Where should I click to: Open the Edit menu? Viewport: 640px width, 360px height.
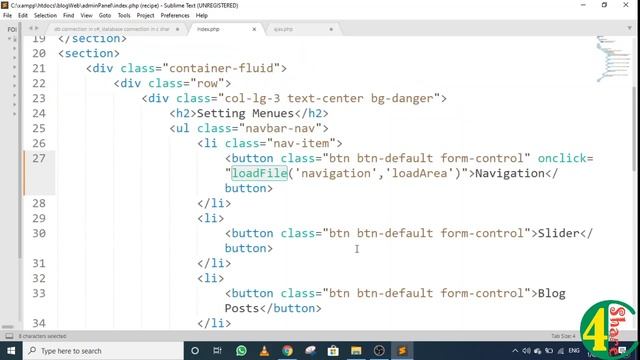tap(23, 16)
